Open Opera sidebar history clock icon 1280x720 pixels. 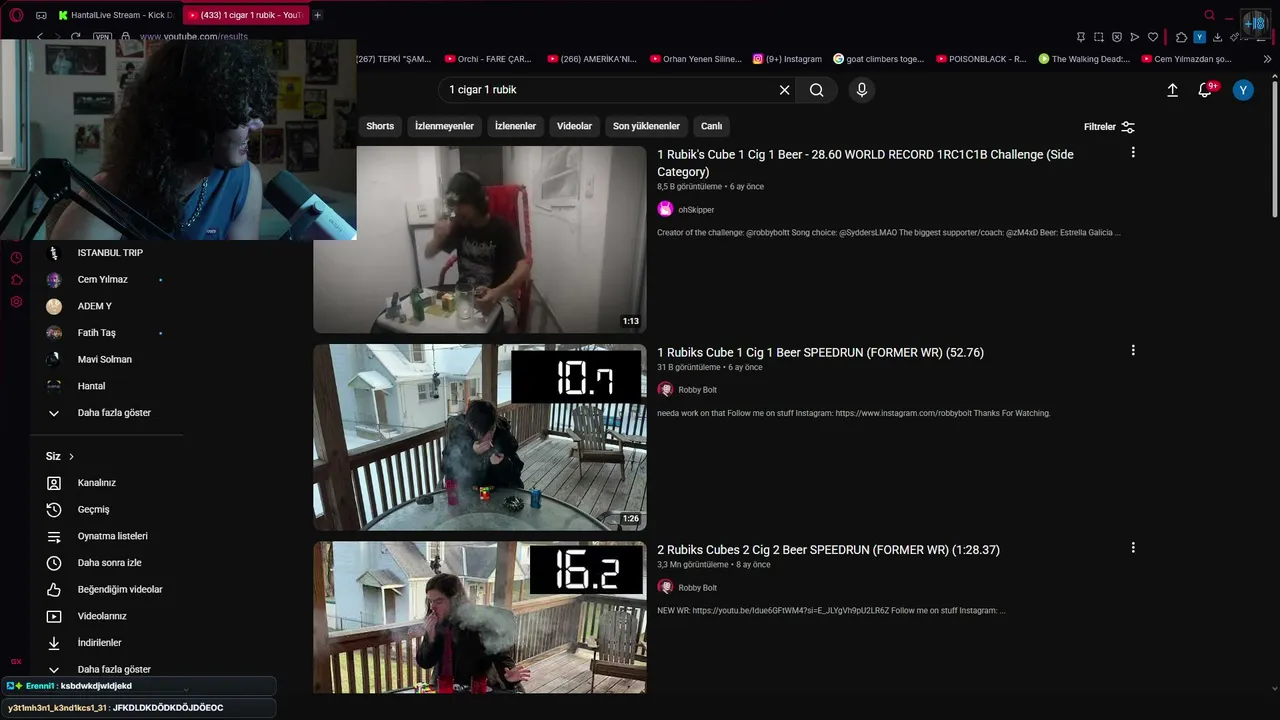click(x=16, y=257)
